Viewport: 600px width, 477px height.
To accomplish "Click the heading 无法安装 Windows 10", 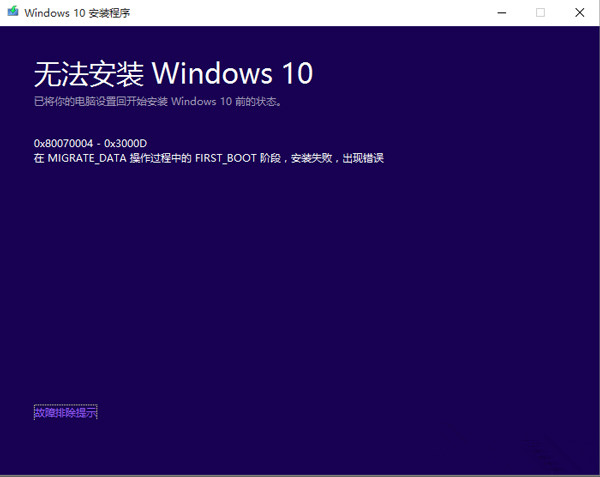I will (x=173, y=73).
